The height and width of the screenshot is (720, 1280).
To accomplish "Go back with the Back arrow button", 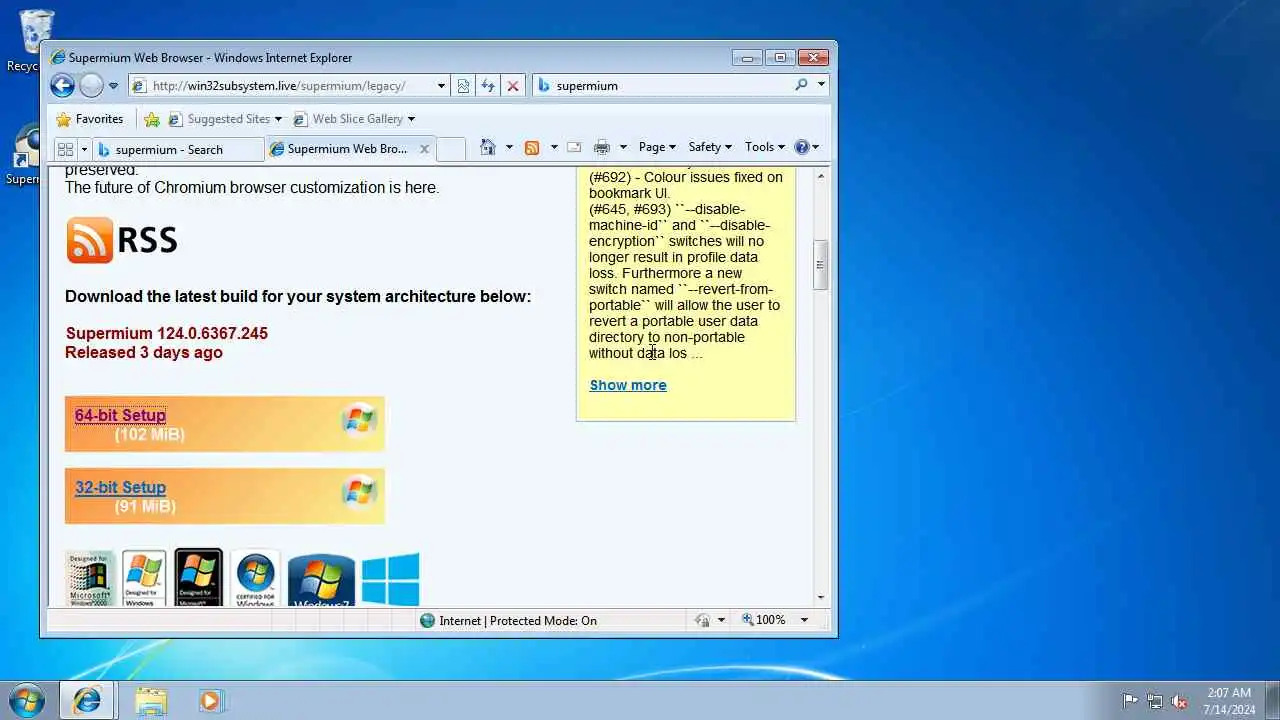I will (x=62, y=86).
